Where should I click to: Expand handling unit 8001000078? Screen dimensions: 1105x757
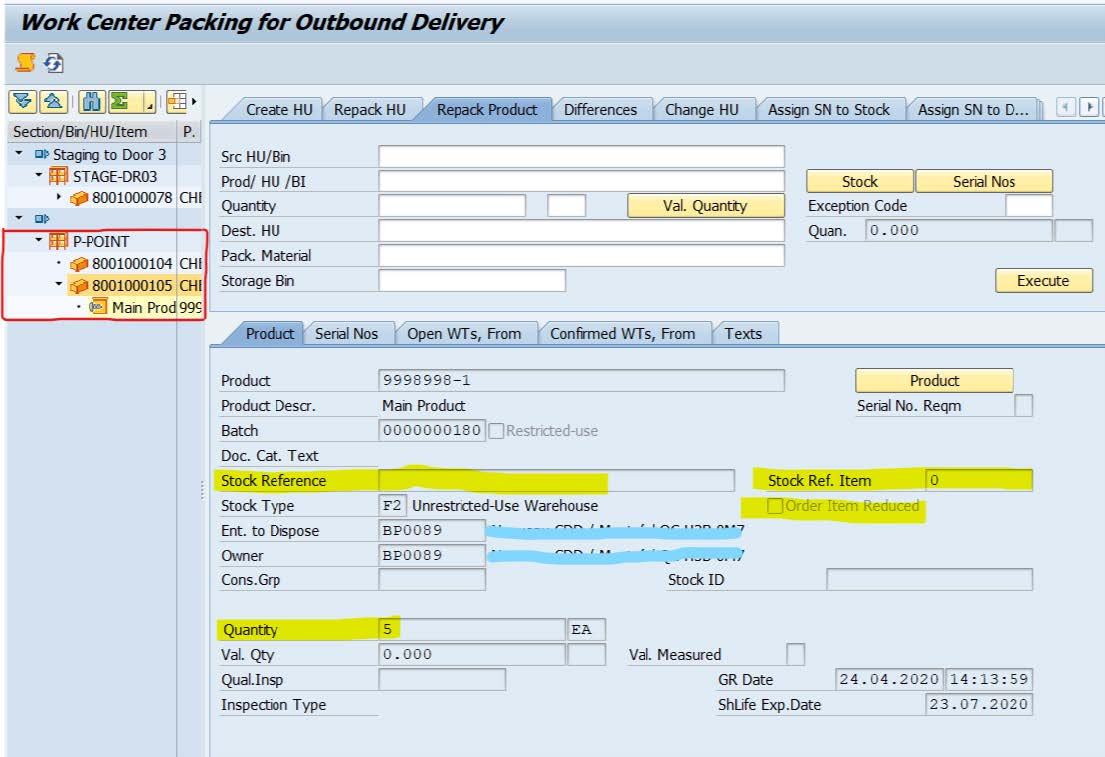pyautogui.click(x=58, y=198)
